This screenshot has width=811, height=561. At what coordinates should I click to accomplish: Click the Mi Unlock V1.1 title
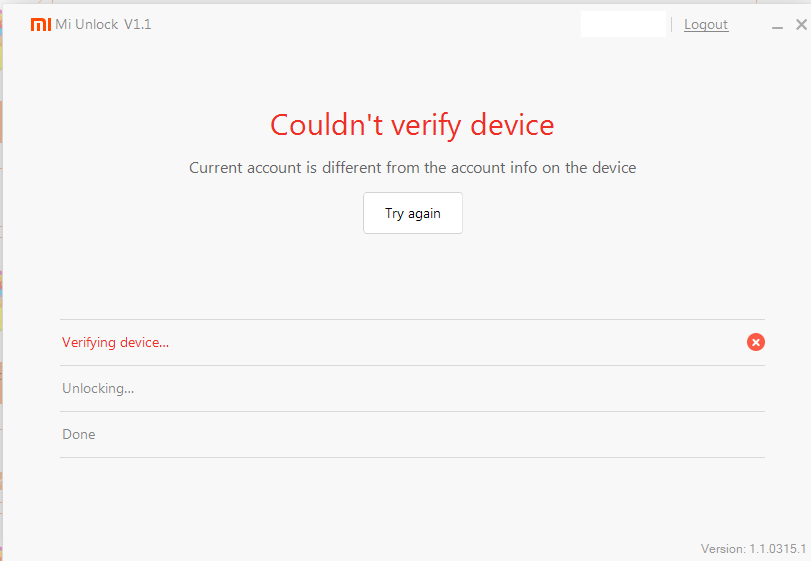tap(103, 24)
